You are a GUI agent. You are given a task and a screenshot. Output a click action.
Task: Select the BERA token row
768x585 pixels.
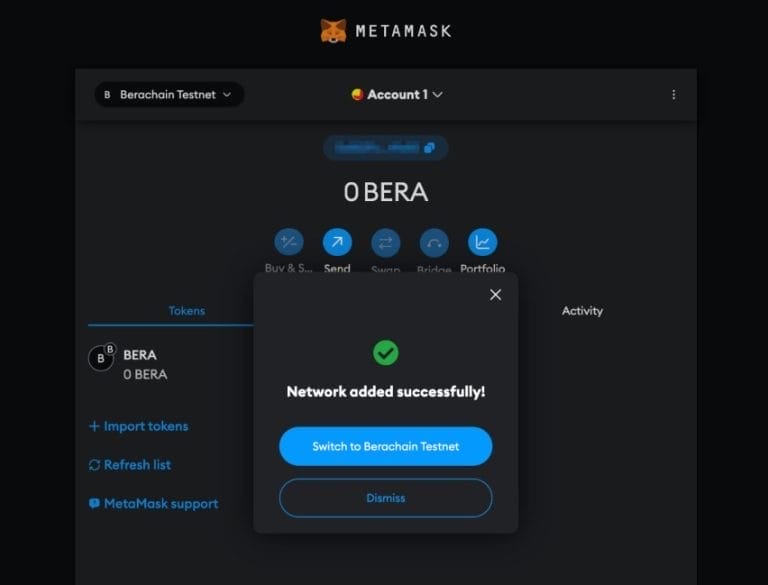tap(171, 364)
